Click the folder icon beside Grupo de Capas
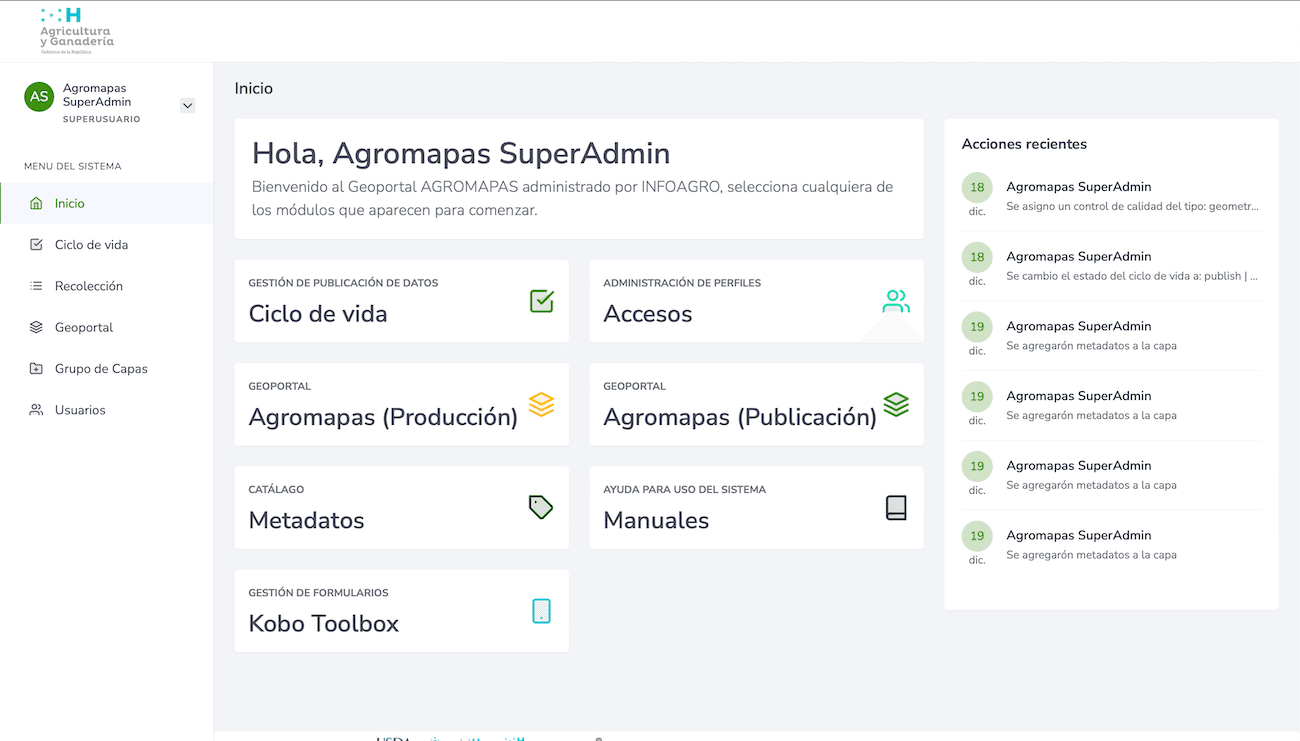This screenshot has height=741, width=1300. tap(36, 369)
